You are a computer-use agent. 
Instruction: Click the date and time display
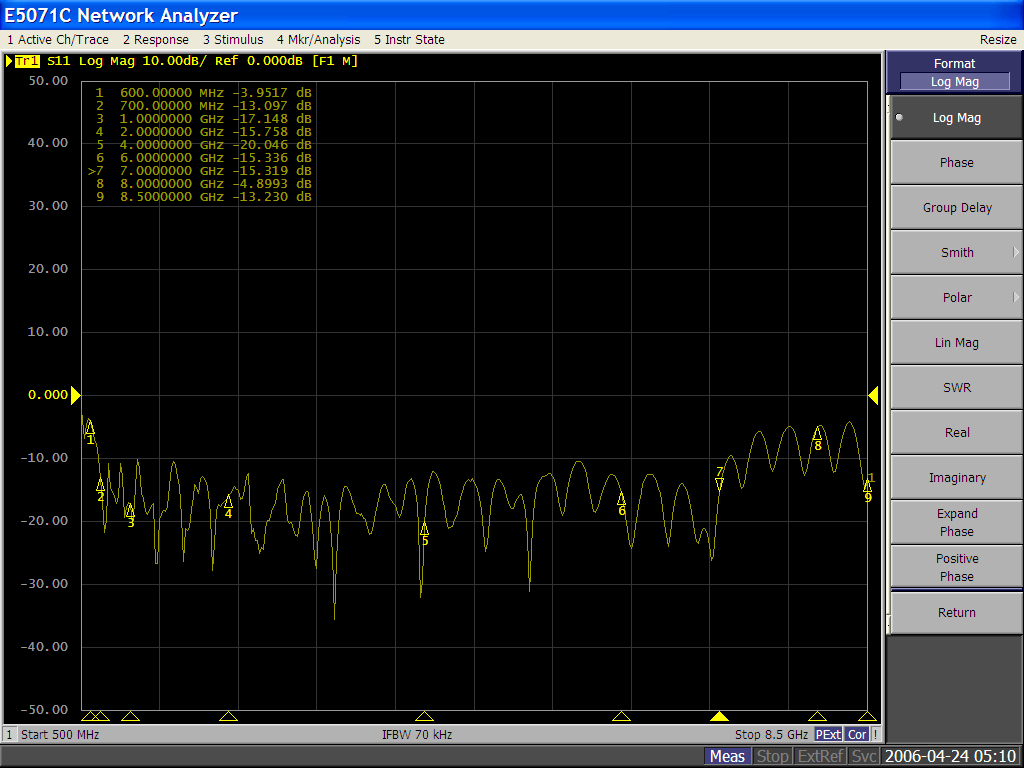(x=950, y=756)
